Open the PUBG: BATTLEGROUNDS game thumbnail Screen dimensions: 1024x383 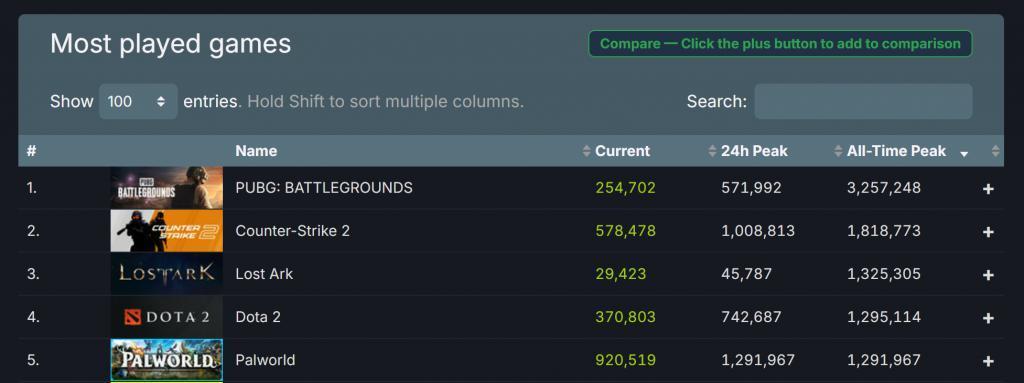pyautogui.click(x=167, y=188)
